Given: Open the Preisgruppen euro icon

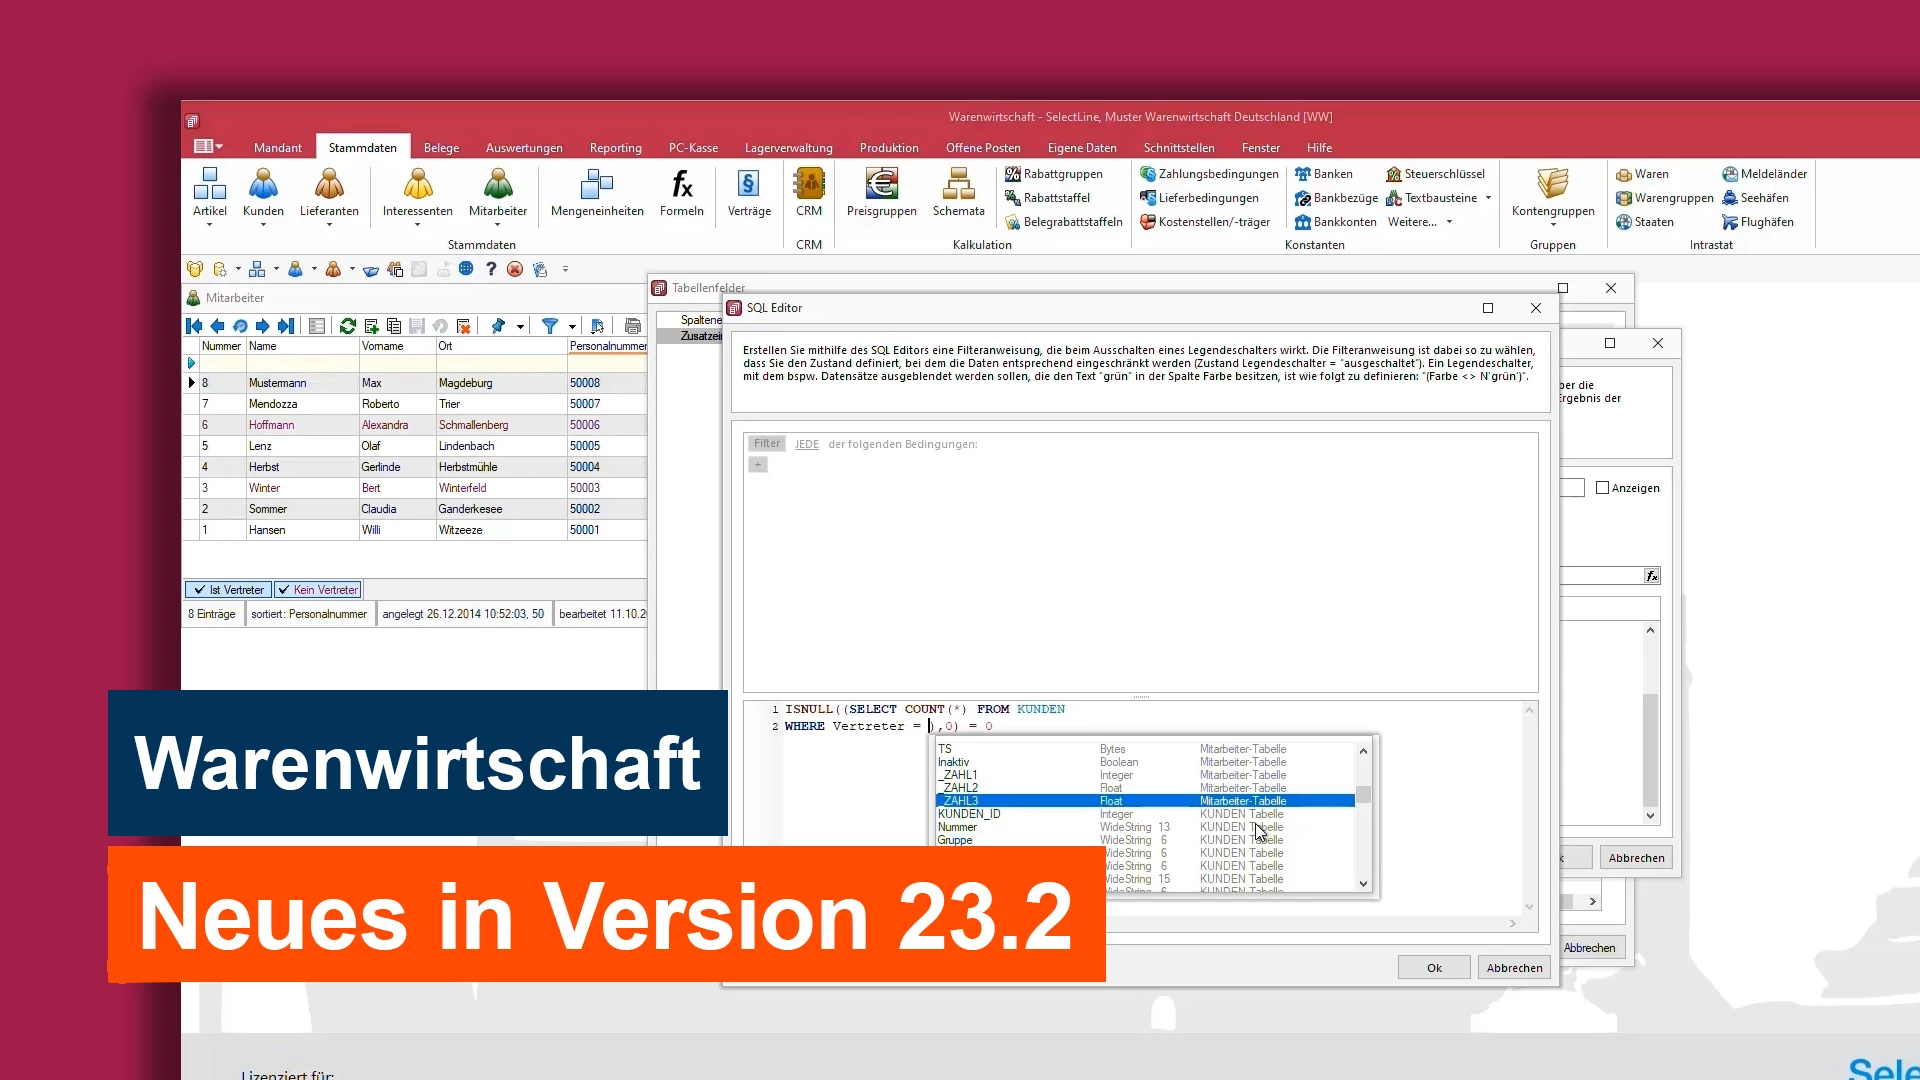Looking at the screenshot, I should tap(881, 185).
